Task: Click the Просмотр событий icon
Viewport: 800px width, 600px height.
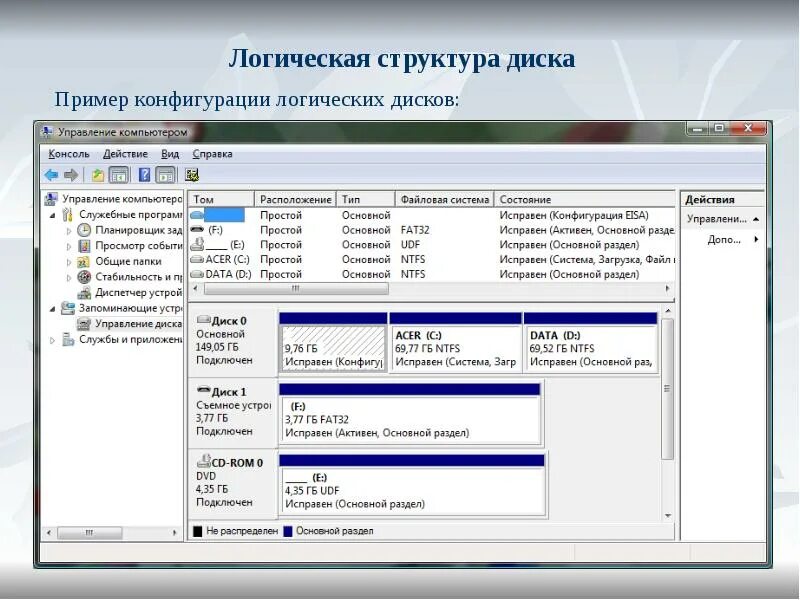Action: click(x=84, y=245)
